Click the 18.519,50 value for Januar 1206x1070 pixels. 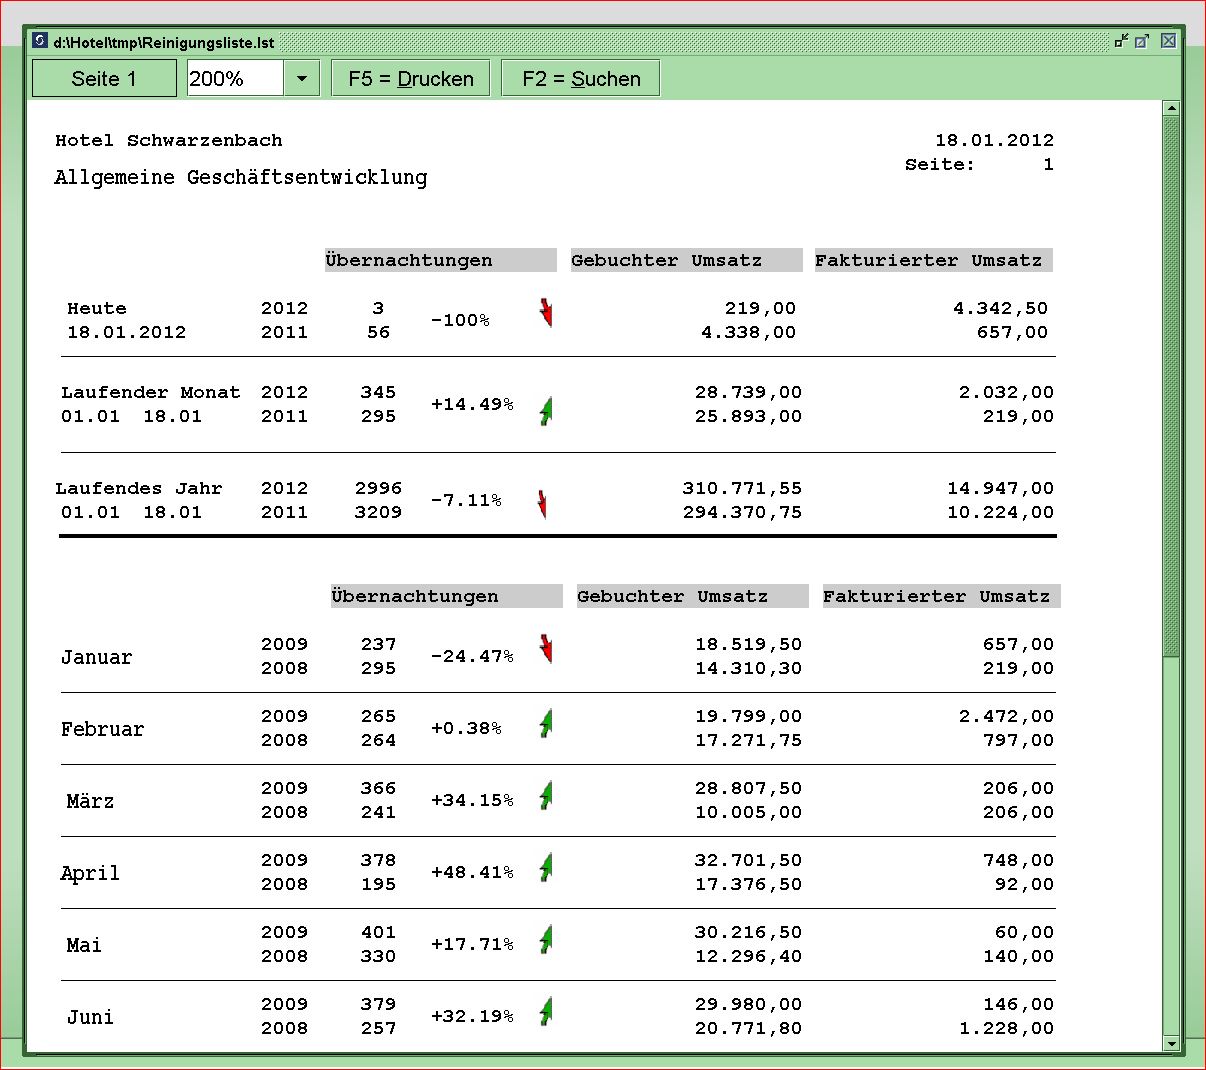pyautogui.click(x=748, y=644)
